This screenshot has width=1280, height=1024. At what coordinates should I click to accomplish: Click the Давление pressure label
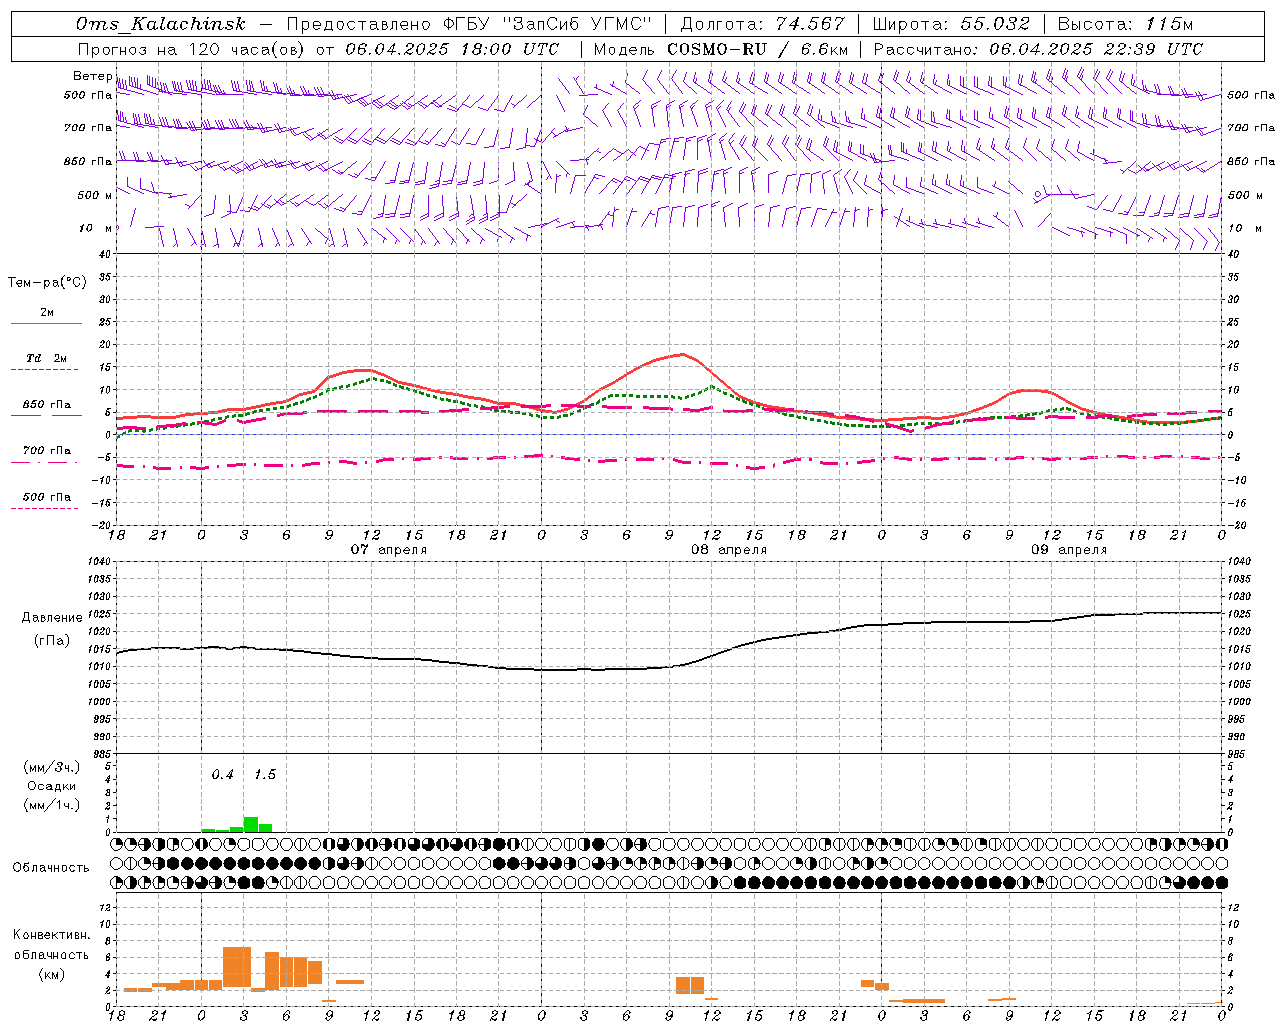(52, 618)
